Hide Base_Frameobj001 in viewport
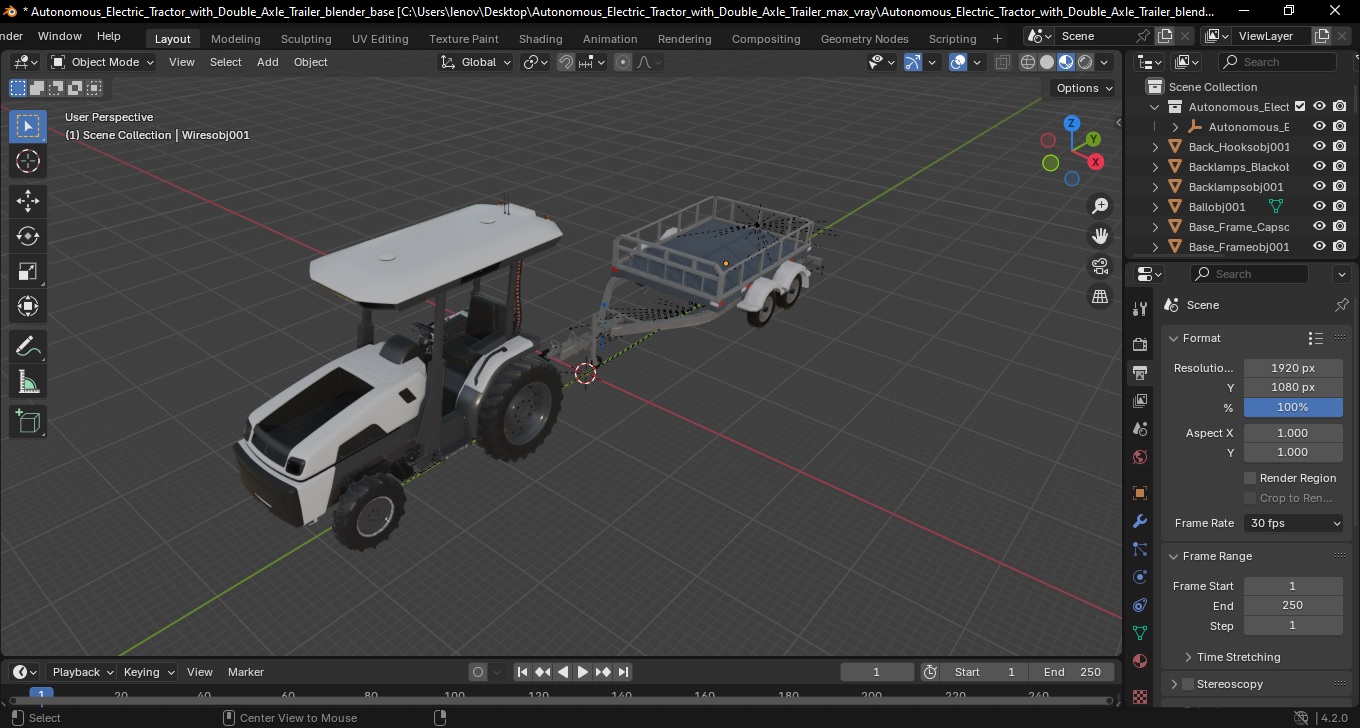 1319,246
